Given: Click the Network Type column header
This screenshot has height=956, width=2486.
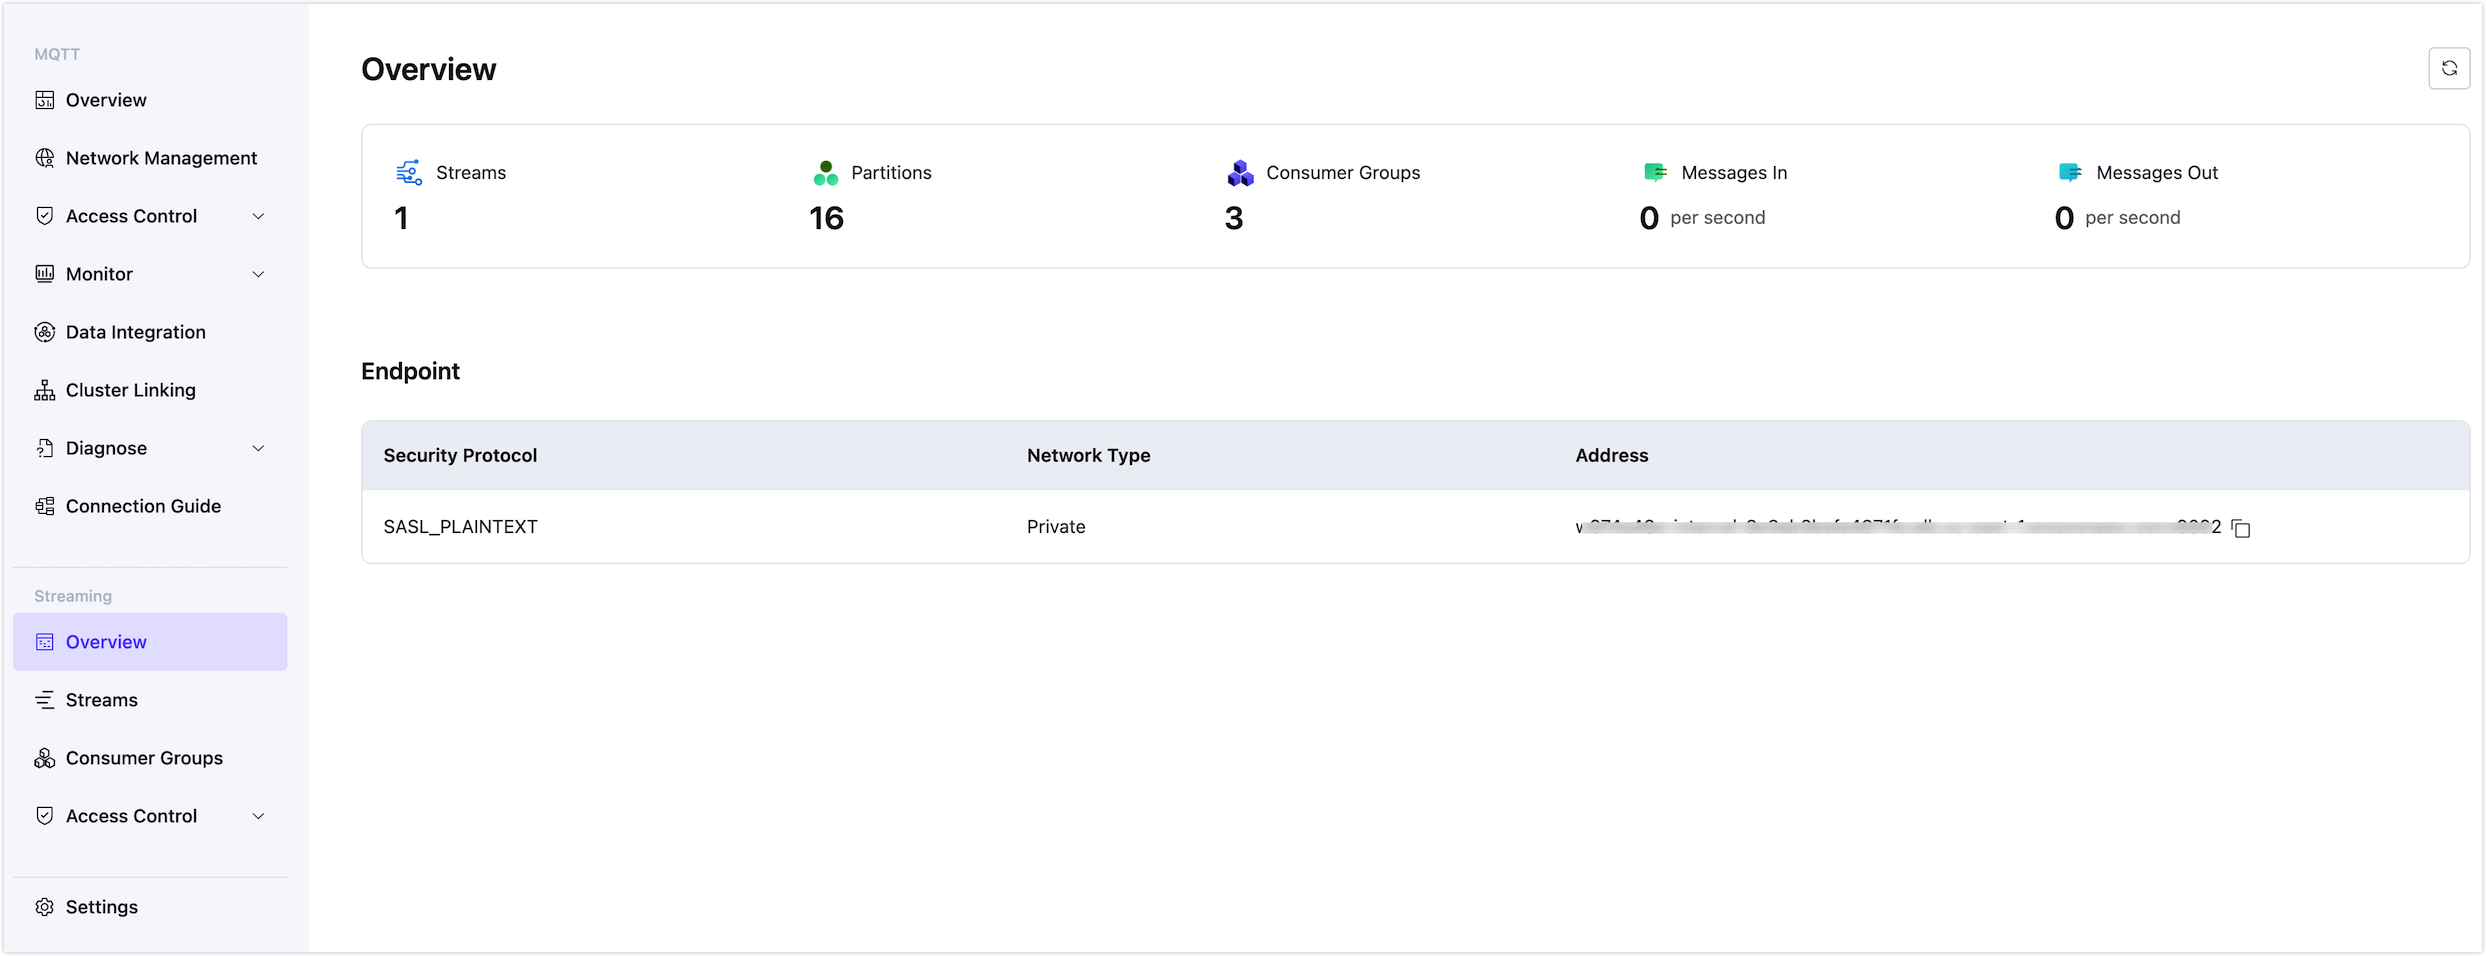Looking at the screenshot, I should 1088,456.
